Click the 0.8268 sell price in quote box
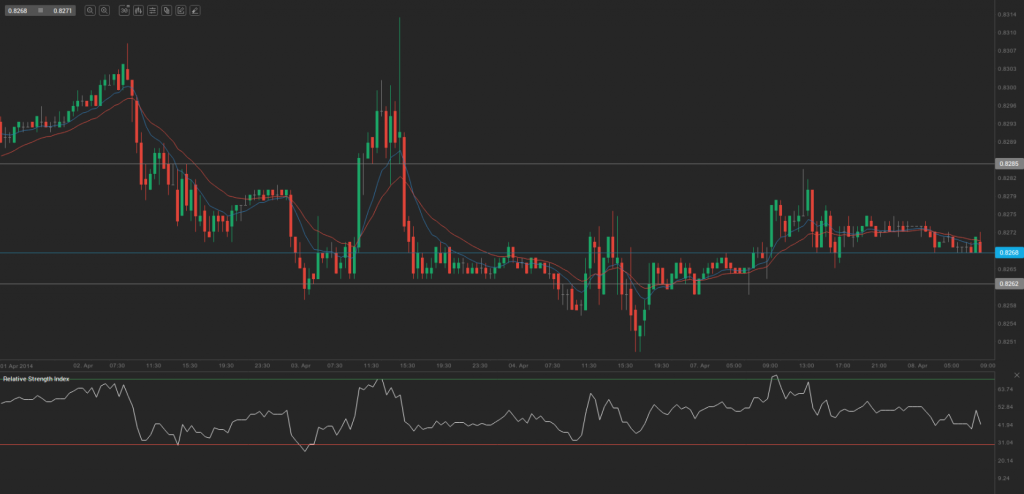 click(x=19, y=10)
